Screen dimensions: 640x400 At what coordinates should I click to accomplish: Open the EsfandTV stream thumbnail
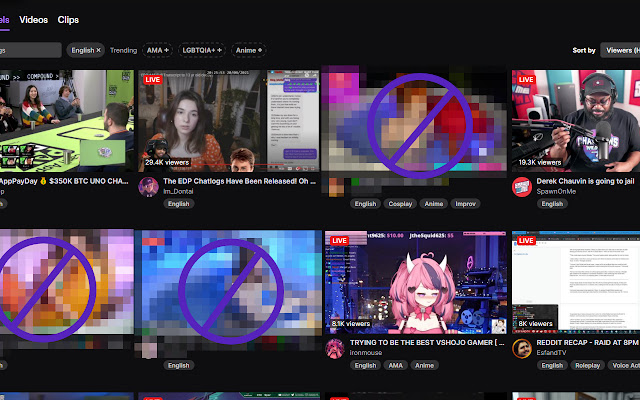tap(576, 282)
